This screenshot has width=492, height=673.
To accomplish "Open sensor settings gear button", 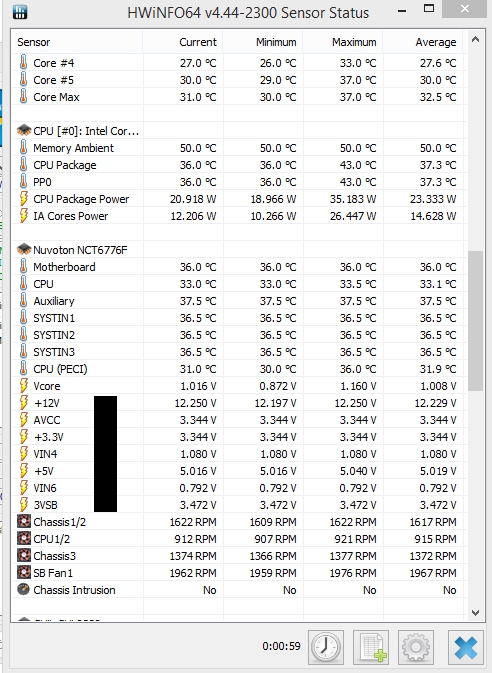I will point(416,647).
